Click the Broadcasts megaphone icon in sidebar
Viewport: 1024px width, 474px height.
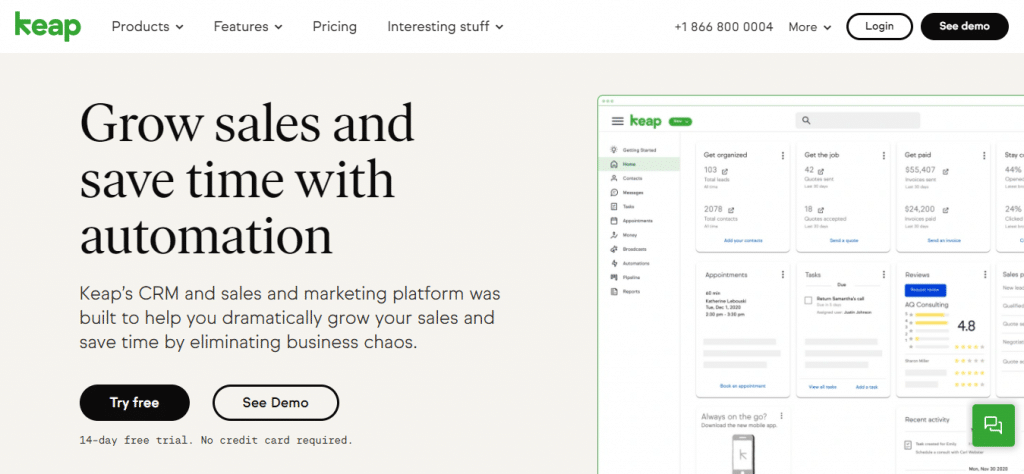pyautogui.click(x=613, y=249)
